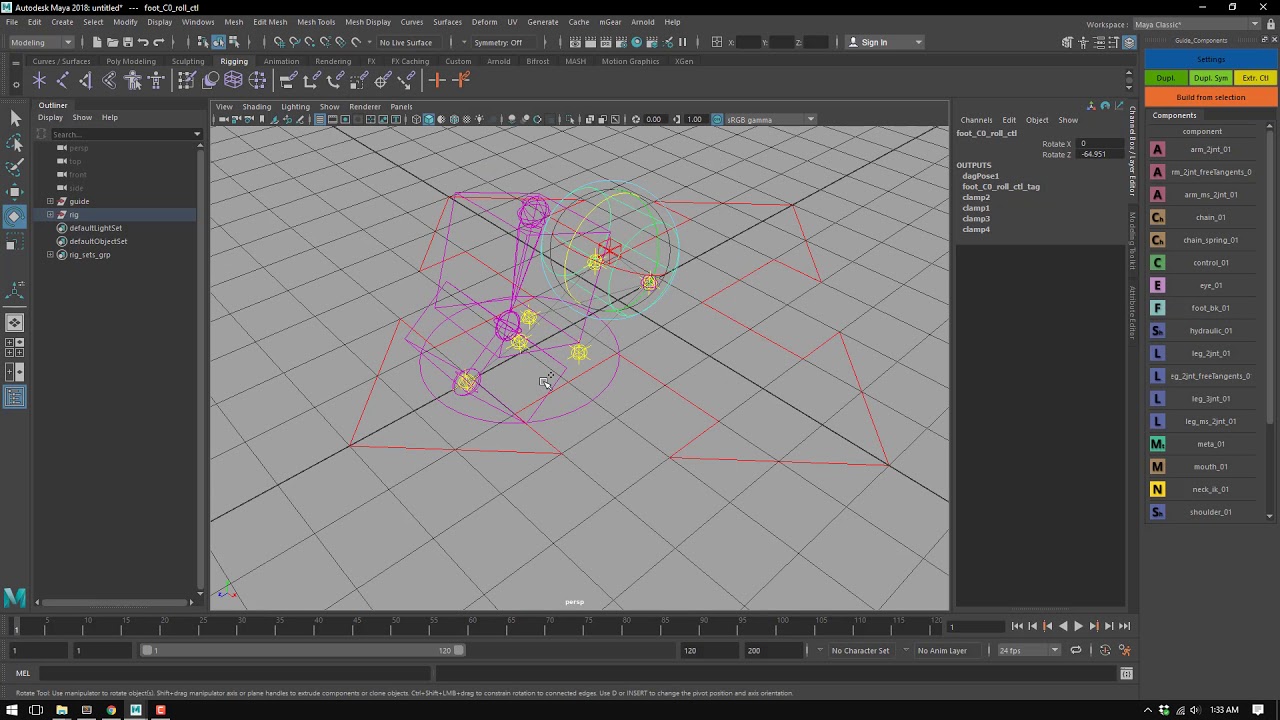Click the Windows Start button

[12, 710]
